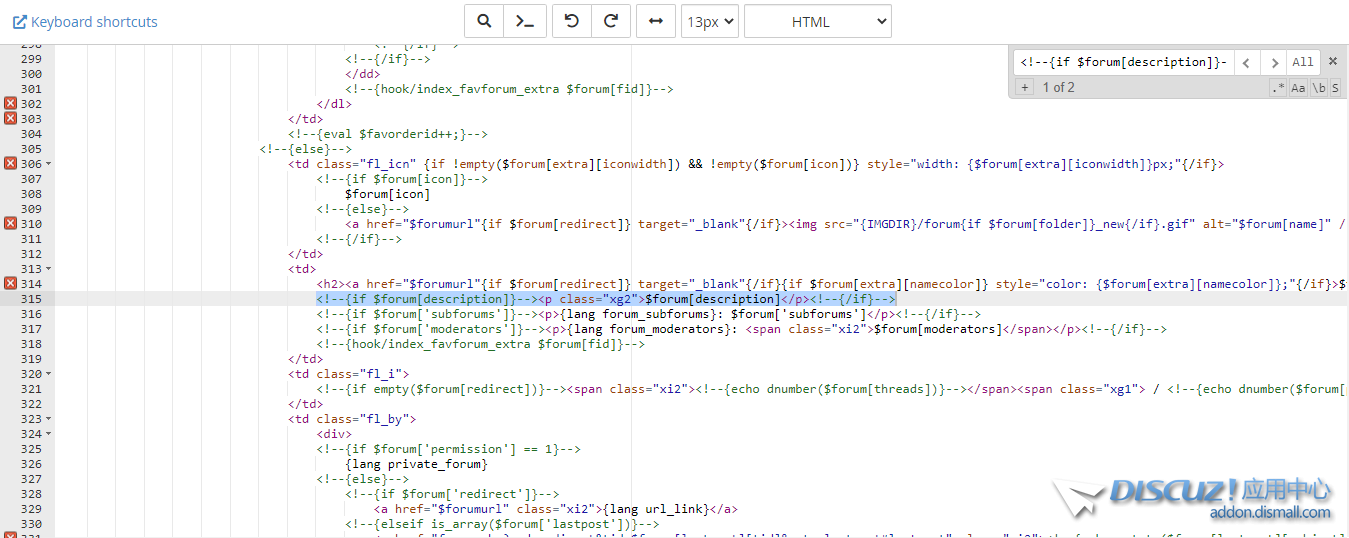
Task: Collapse code fold at line 313
Action: pyautogui.click(x=49, y=269)
